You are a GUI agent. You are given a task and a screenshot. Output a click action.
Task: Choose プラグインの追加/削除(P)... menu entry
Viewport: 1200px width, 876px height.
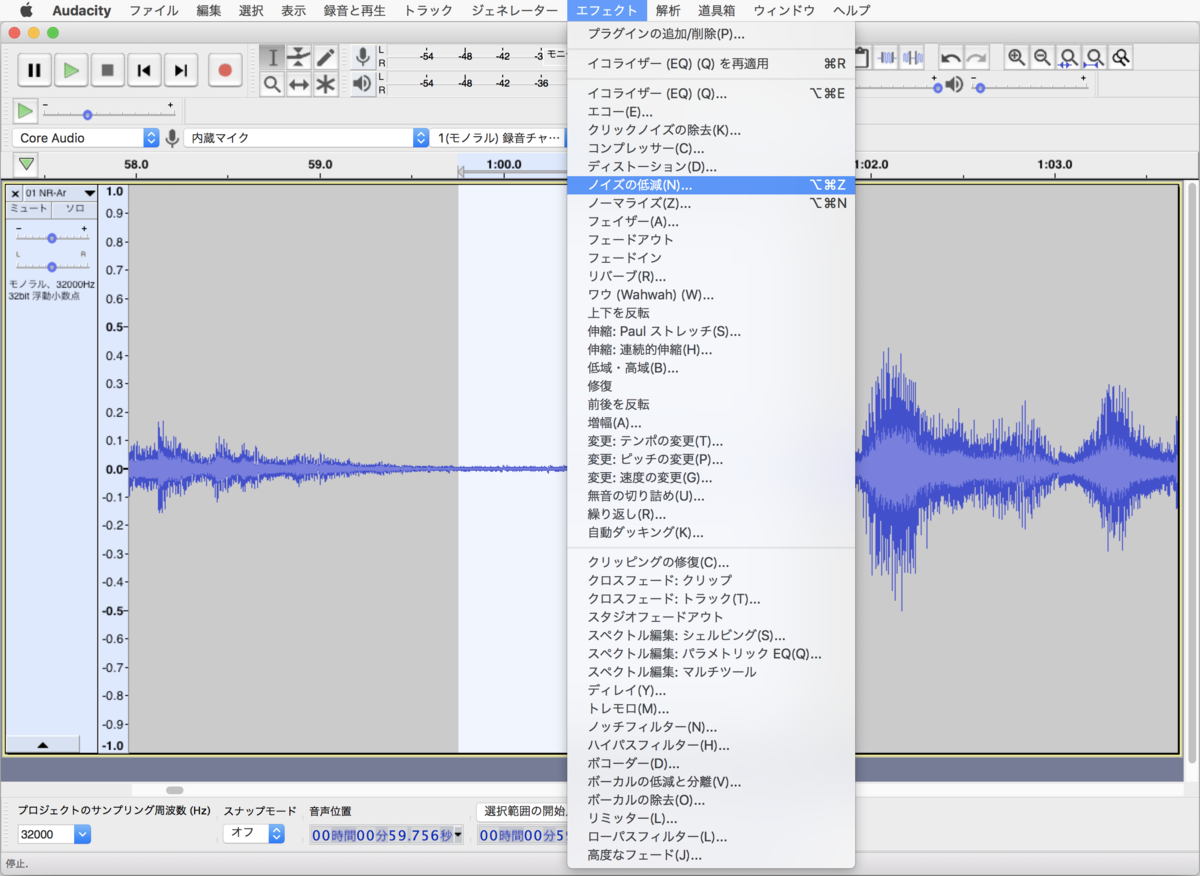click(x=711, y=34)
